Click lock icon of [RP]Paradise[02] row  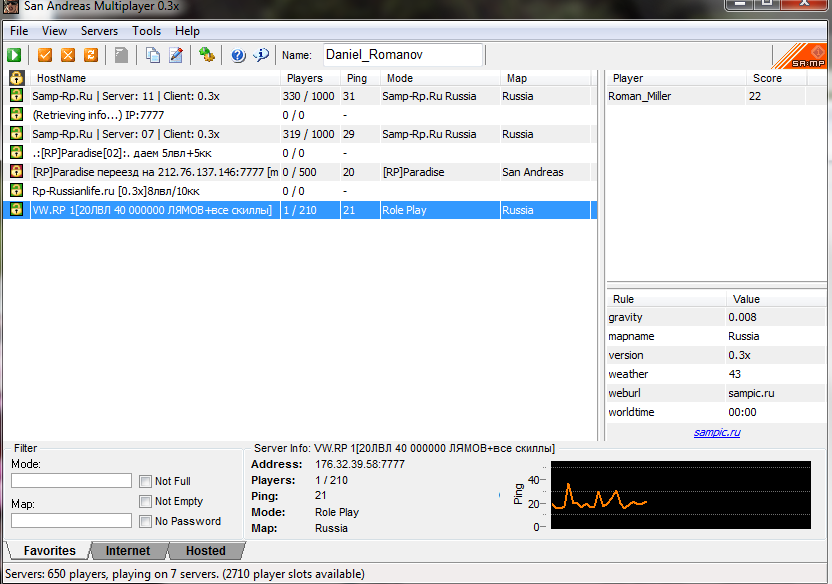[16, 153]
